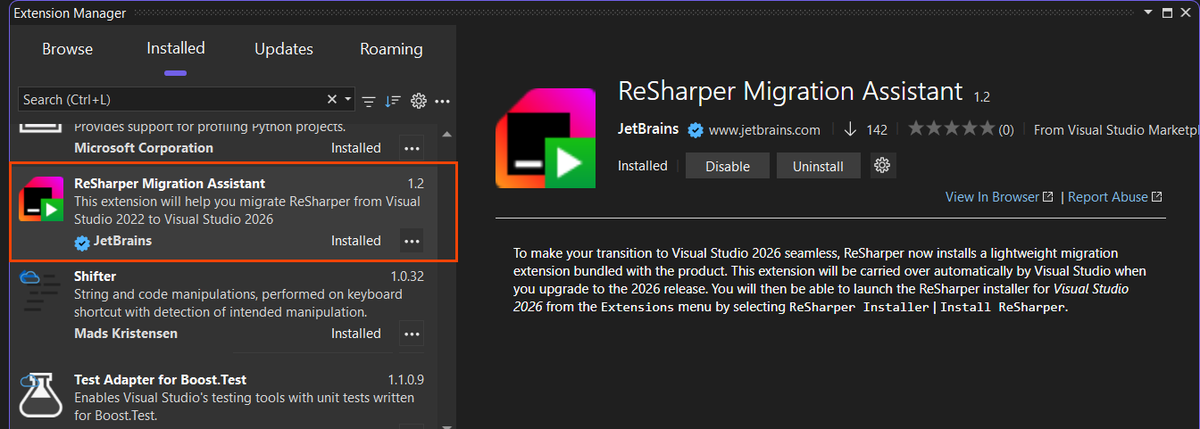The height and width of the screenshot is (429, 1200).
Task: Click the ReSharper Migration Assistant details title
Action: click(790, 92)
